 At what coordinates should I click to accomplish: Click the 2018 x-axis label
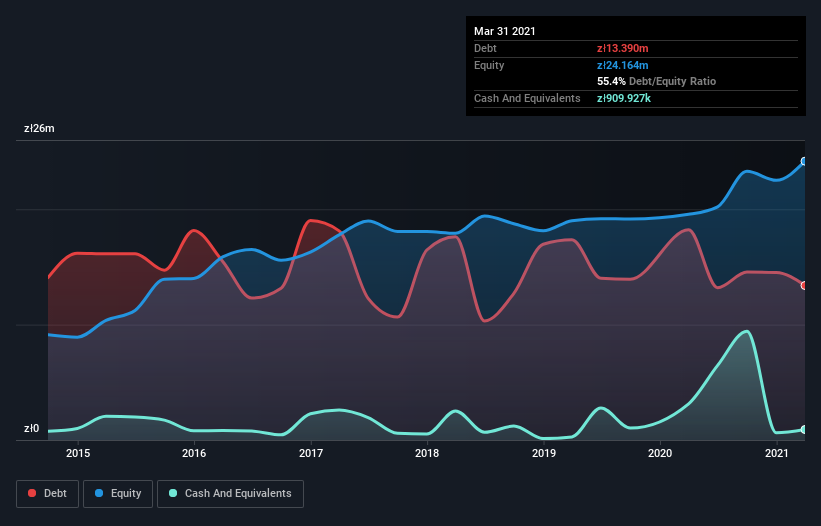pyautogui.click(x=427, y=453)
